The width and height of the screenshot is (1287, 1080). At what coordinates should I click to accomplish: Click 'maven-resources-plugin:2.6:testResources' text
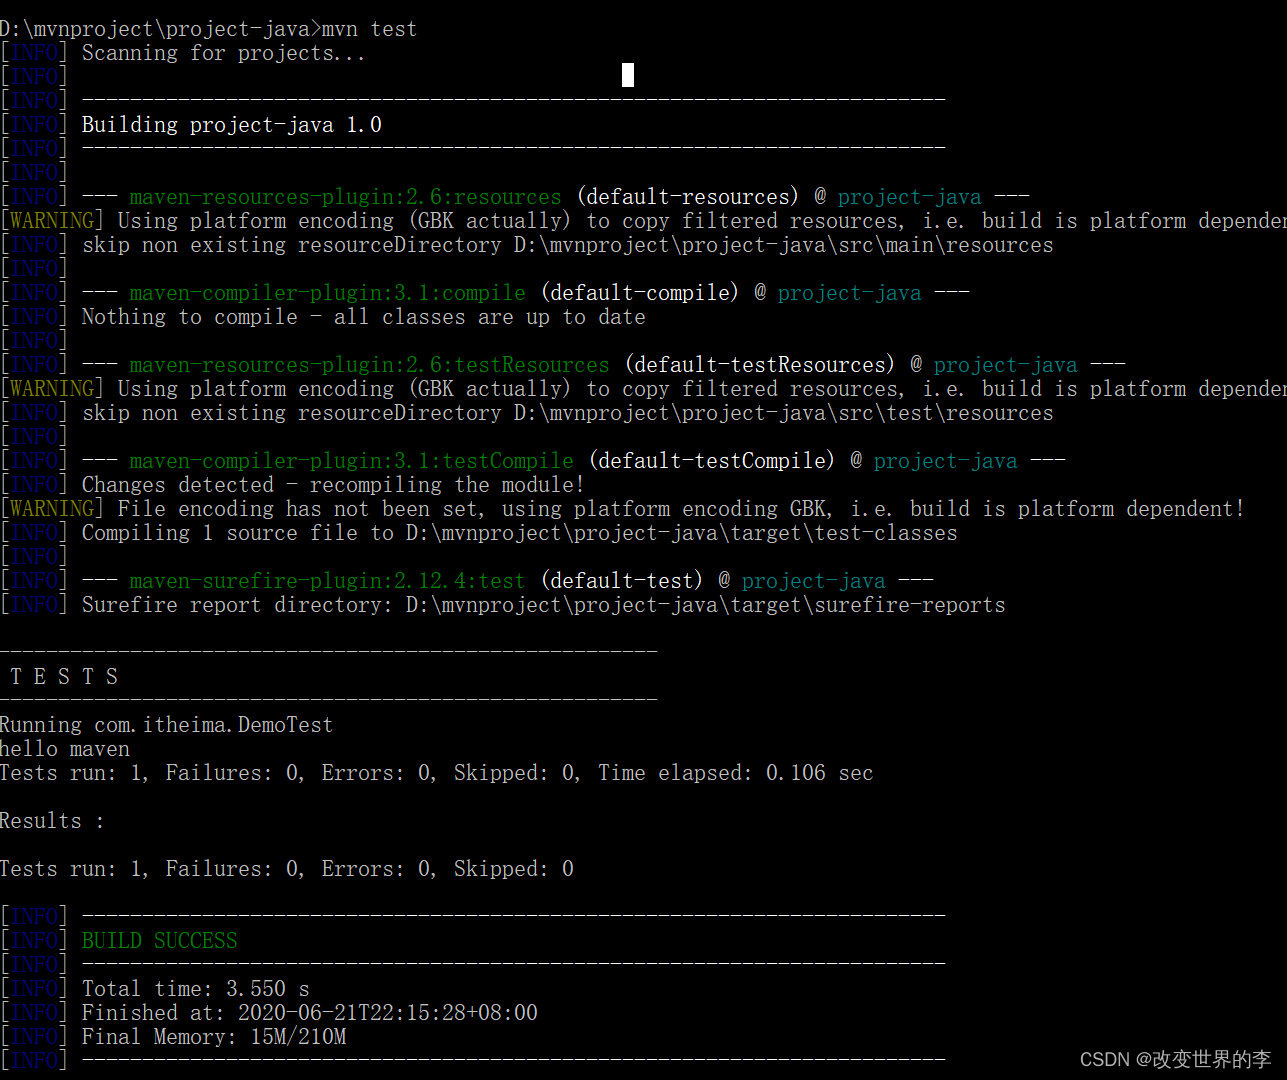pos(370,365)
